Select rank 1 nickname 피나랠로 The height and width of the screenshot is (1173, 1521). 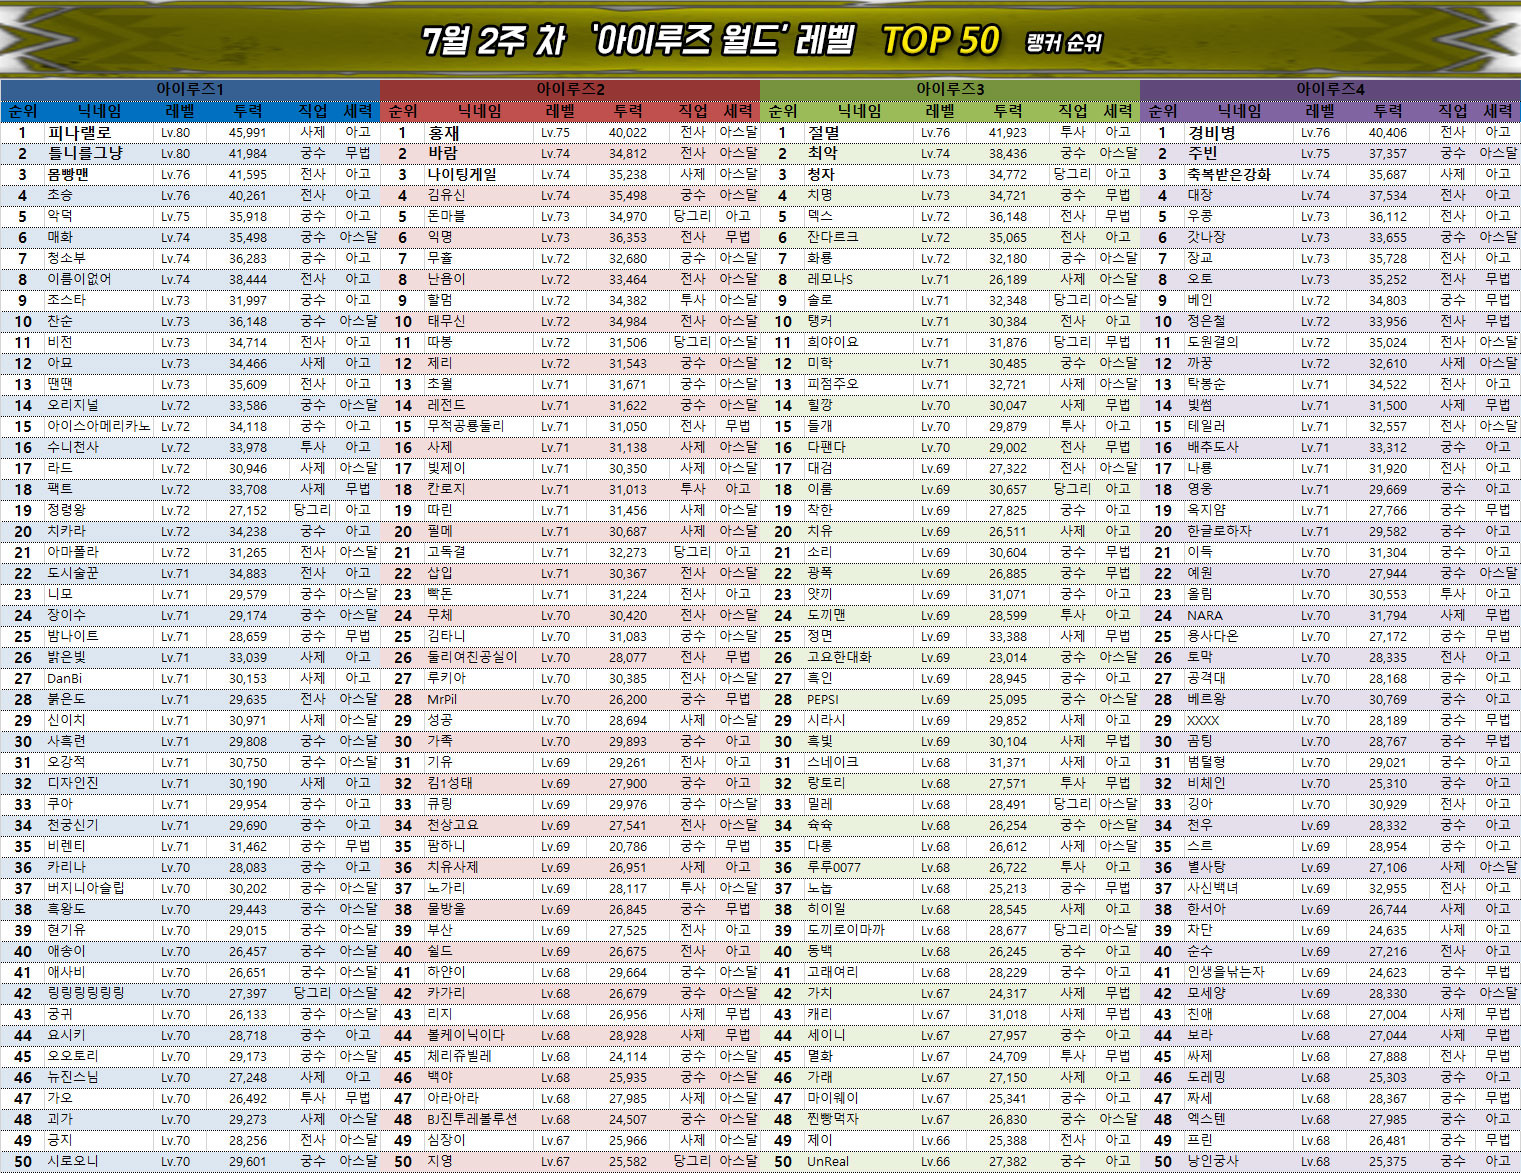point(80,132)
